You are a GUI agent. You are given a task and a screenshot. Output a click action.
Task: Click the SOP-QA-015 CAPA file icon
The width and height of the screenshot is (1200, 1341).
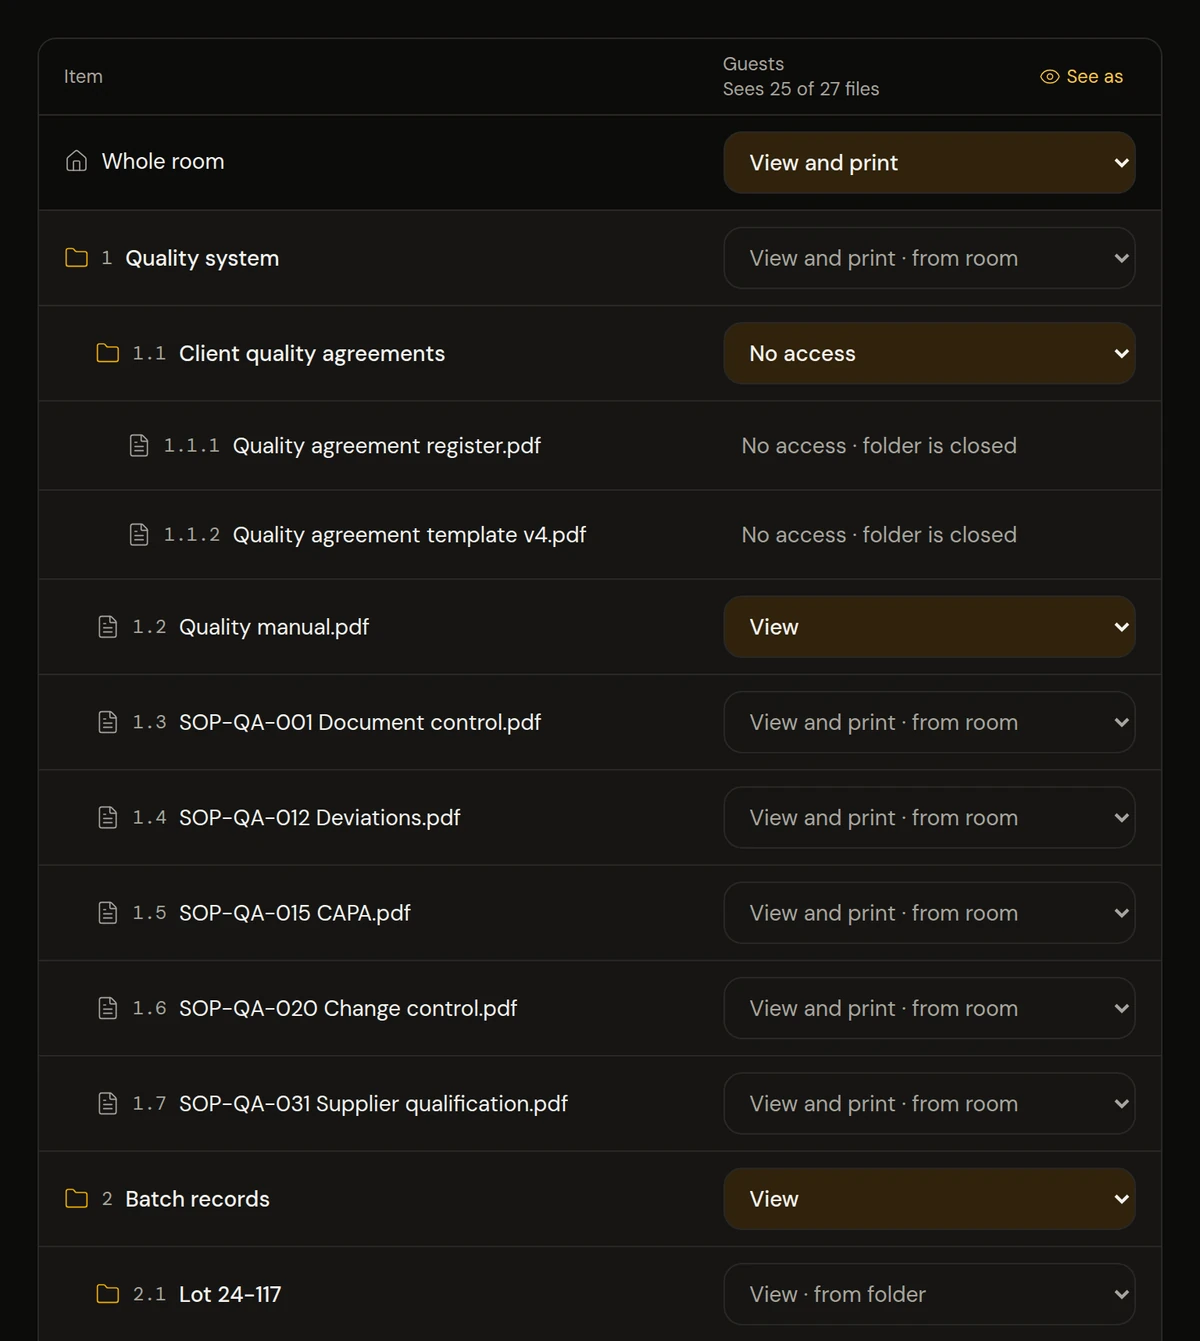108,913
